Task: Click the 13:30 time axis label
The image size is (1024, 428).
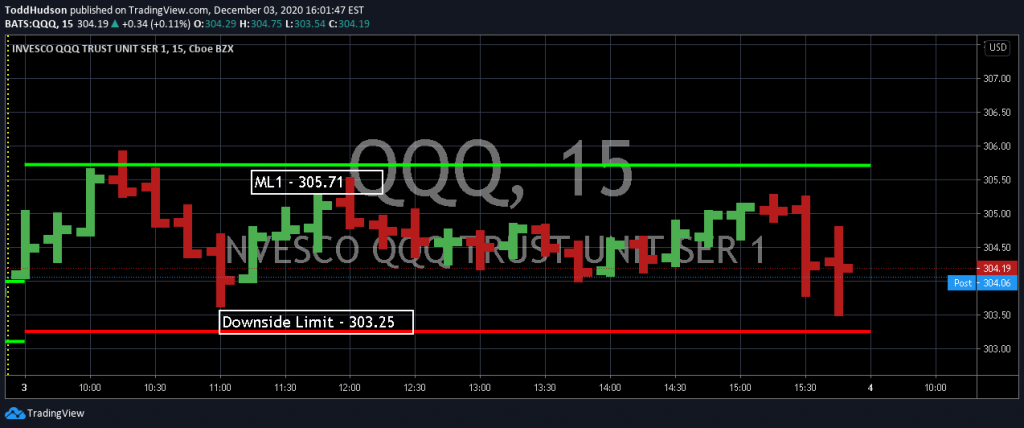Action: [x=545, y=387]
